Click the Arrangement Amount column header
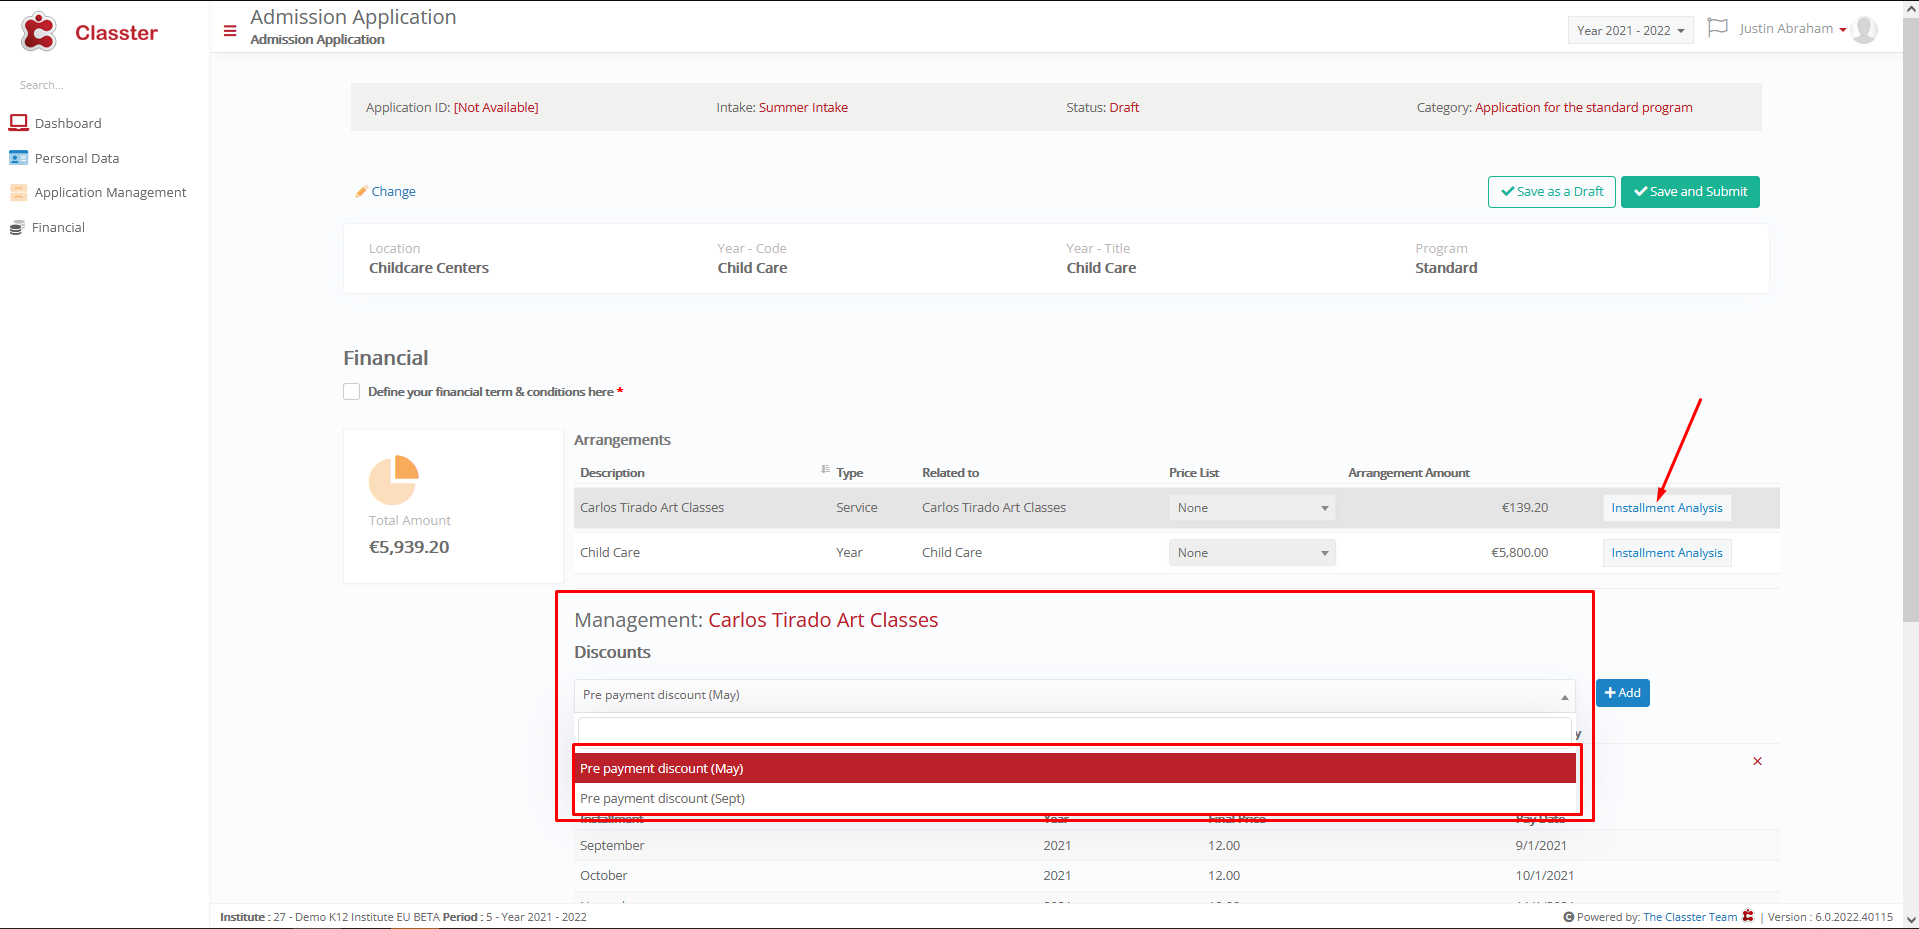Viewport: 1919px width, 929px height. [1408, 473]
